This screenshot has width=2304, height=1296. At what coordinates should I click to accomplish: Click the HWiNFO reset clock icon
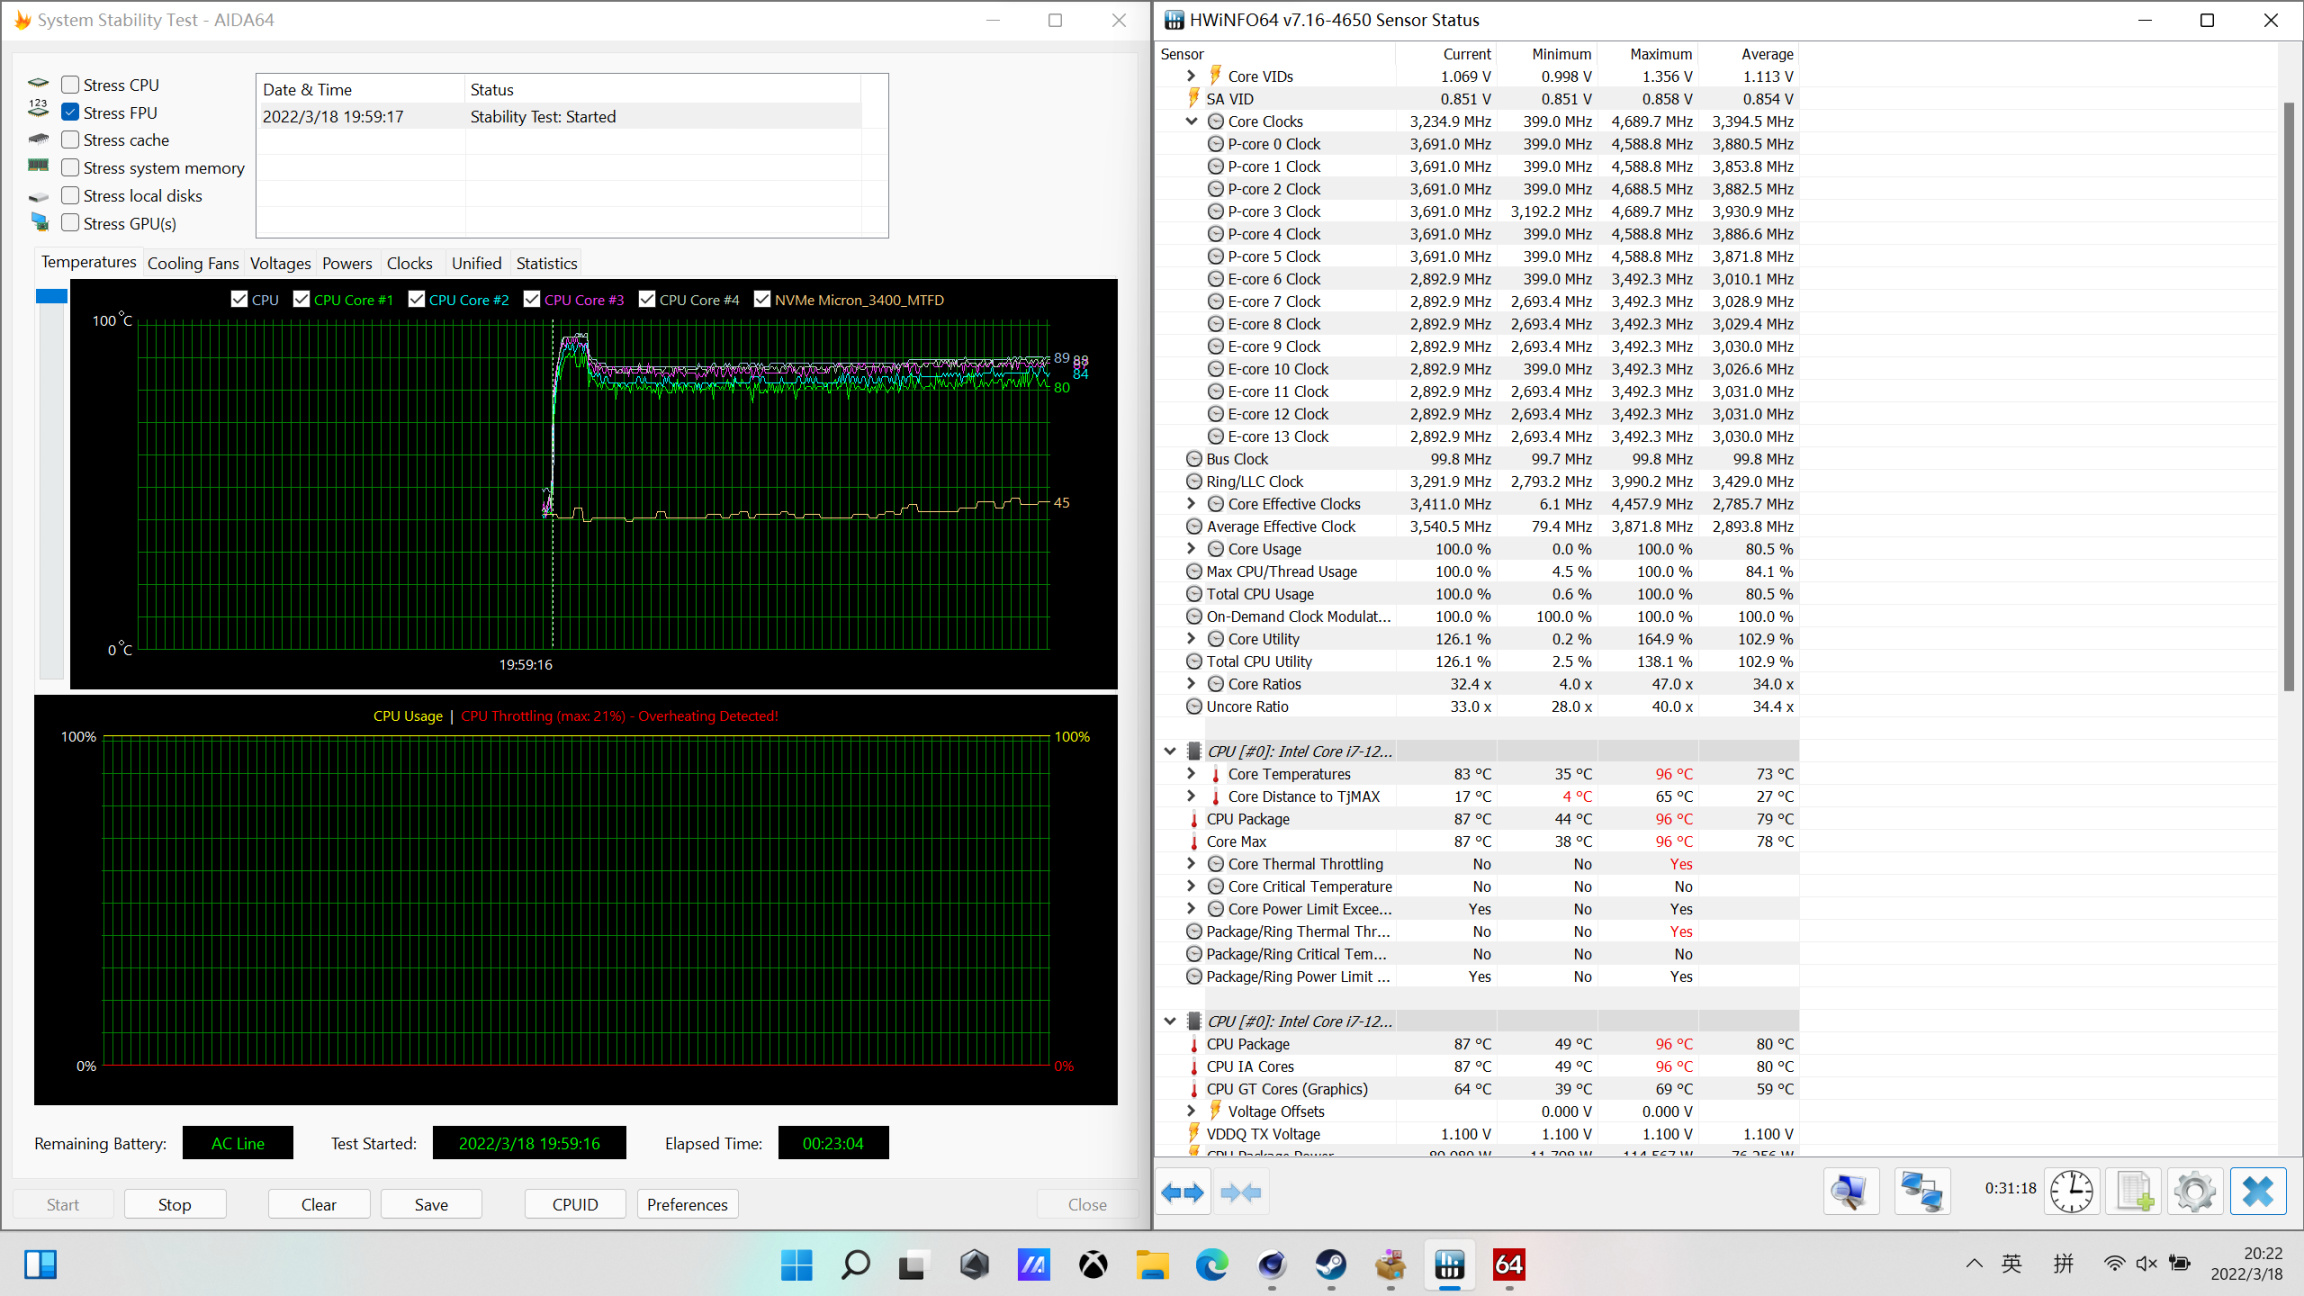(x=2071, y=1192)
